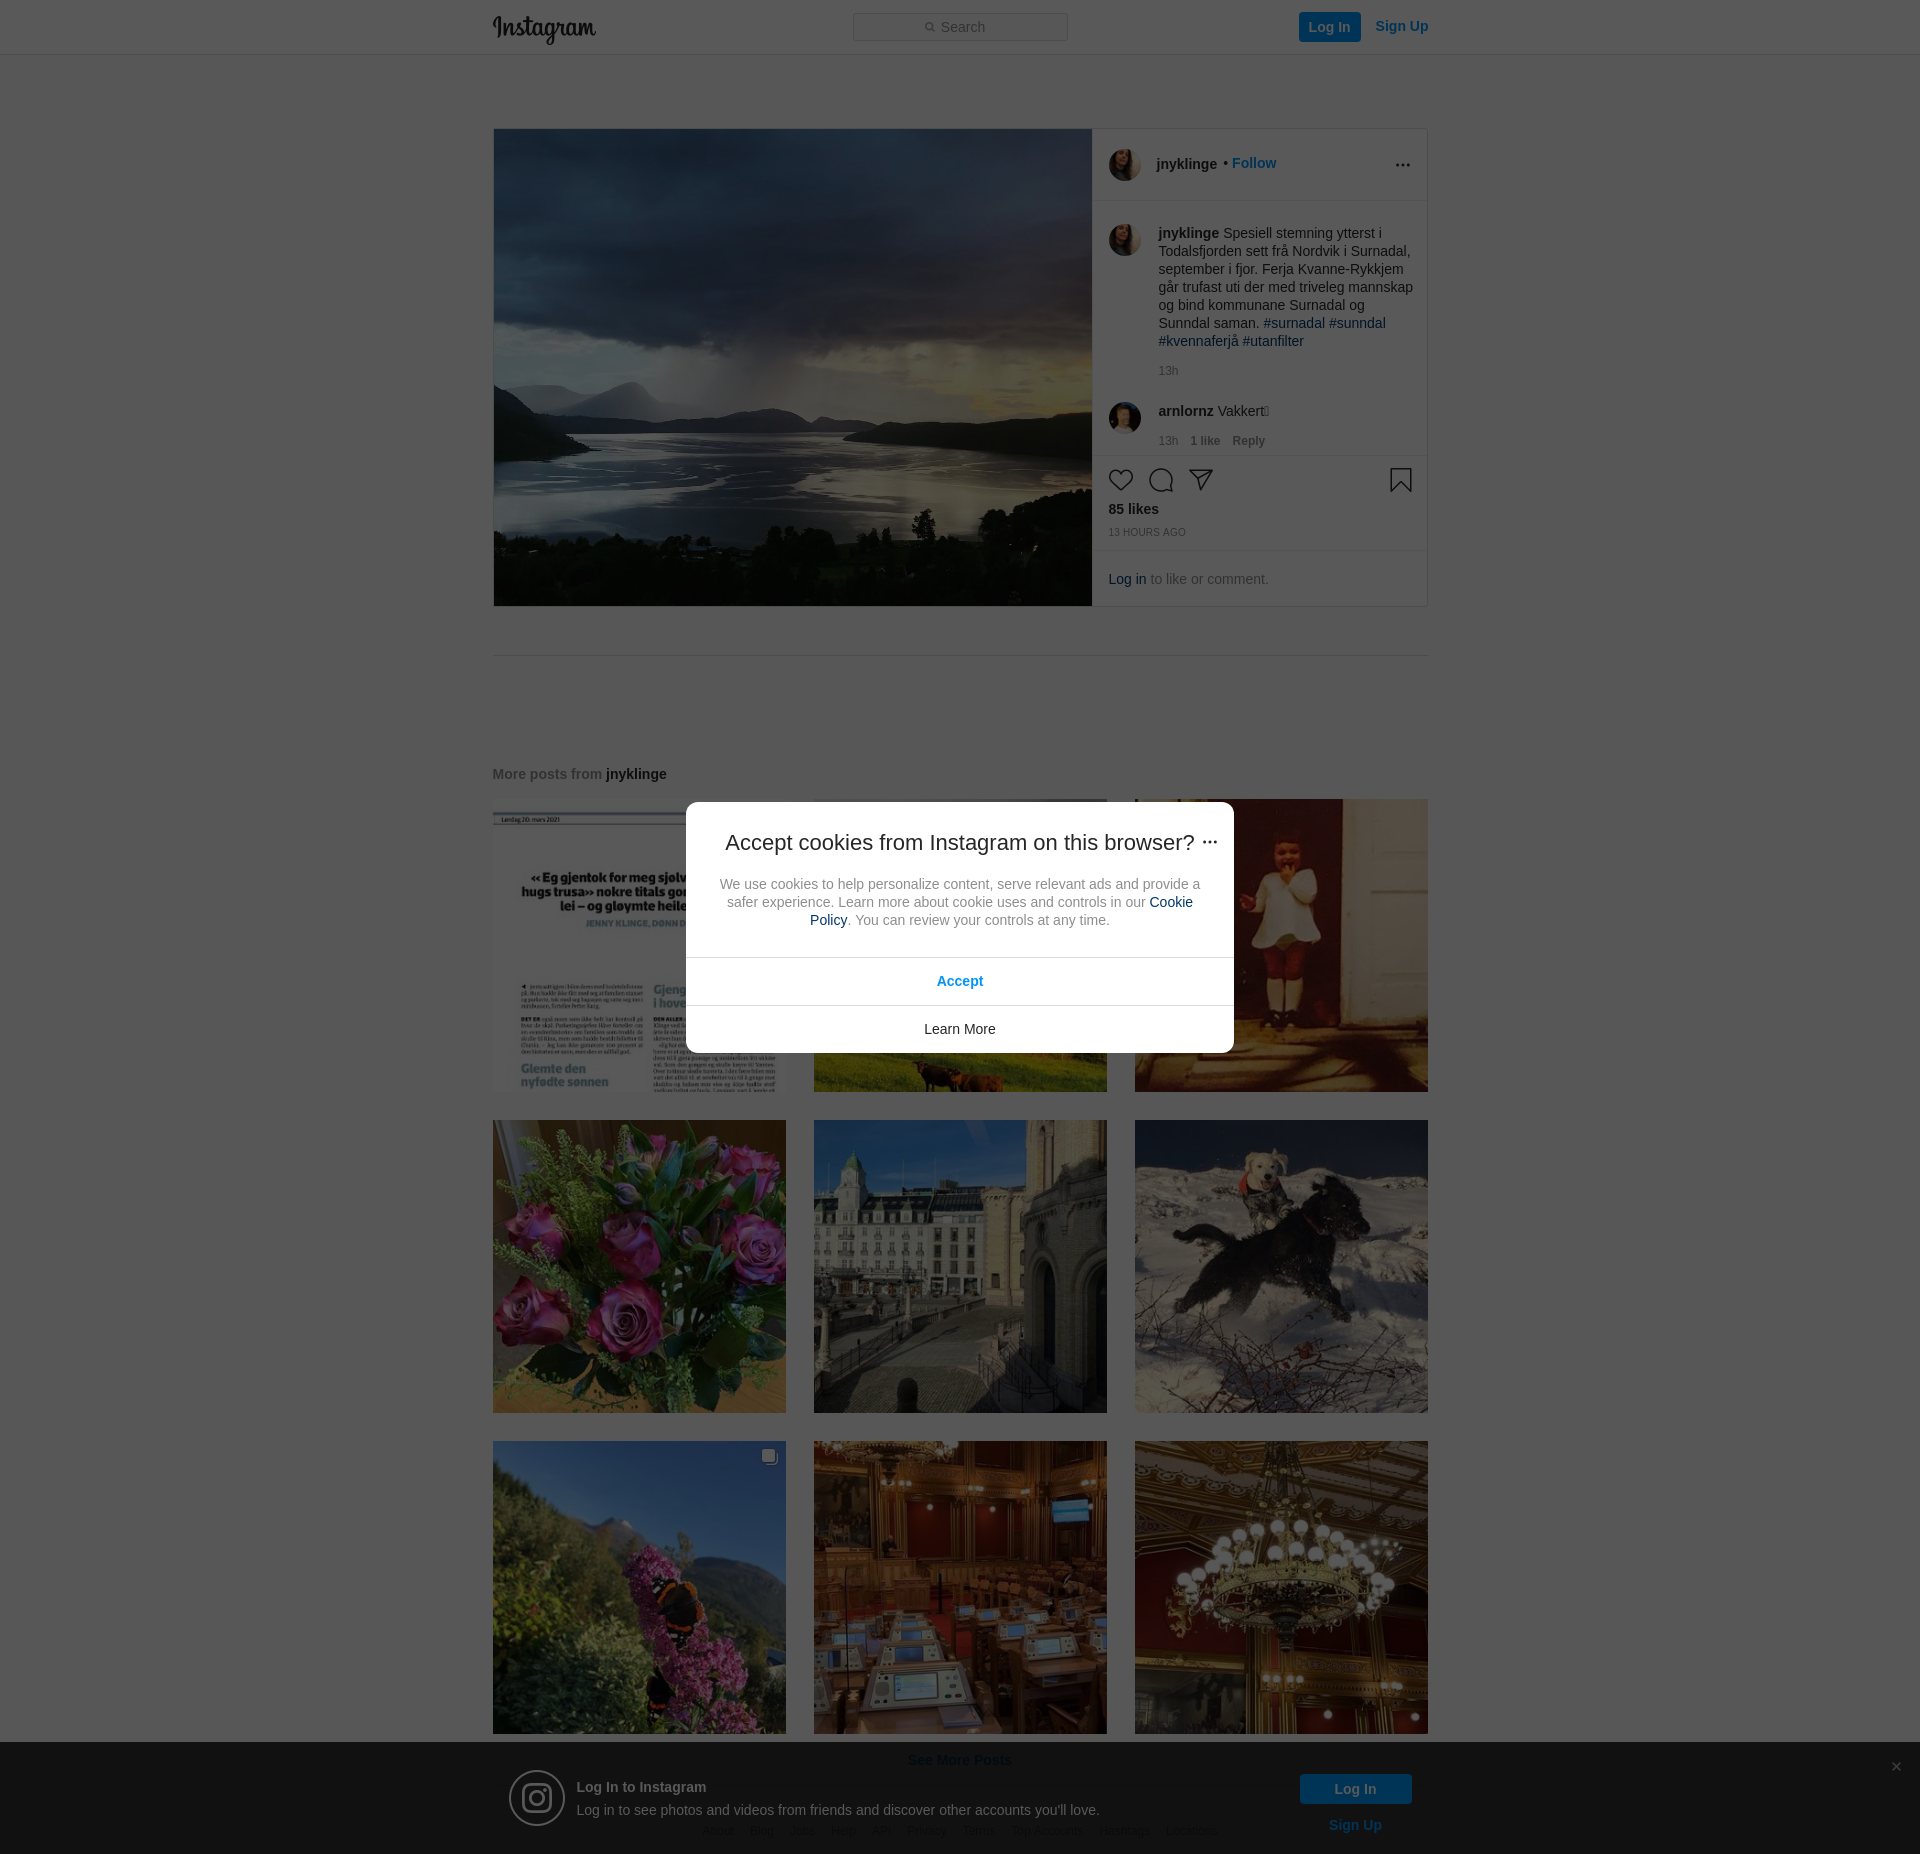Viewport: 1920px width, 1854px height.
Task: Dismiss the login banner with X
Action: point(1895,1767)
